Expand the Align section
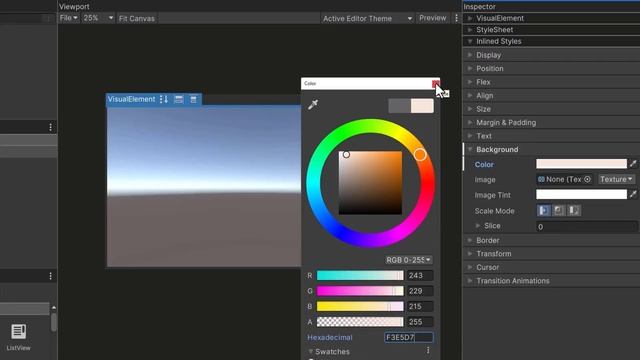The image size is (640, 360). pos(470,95)
